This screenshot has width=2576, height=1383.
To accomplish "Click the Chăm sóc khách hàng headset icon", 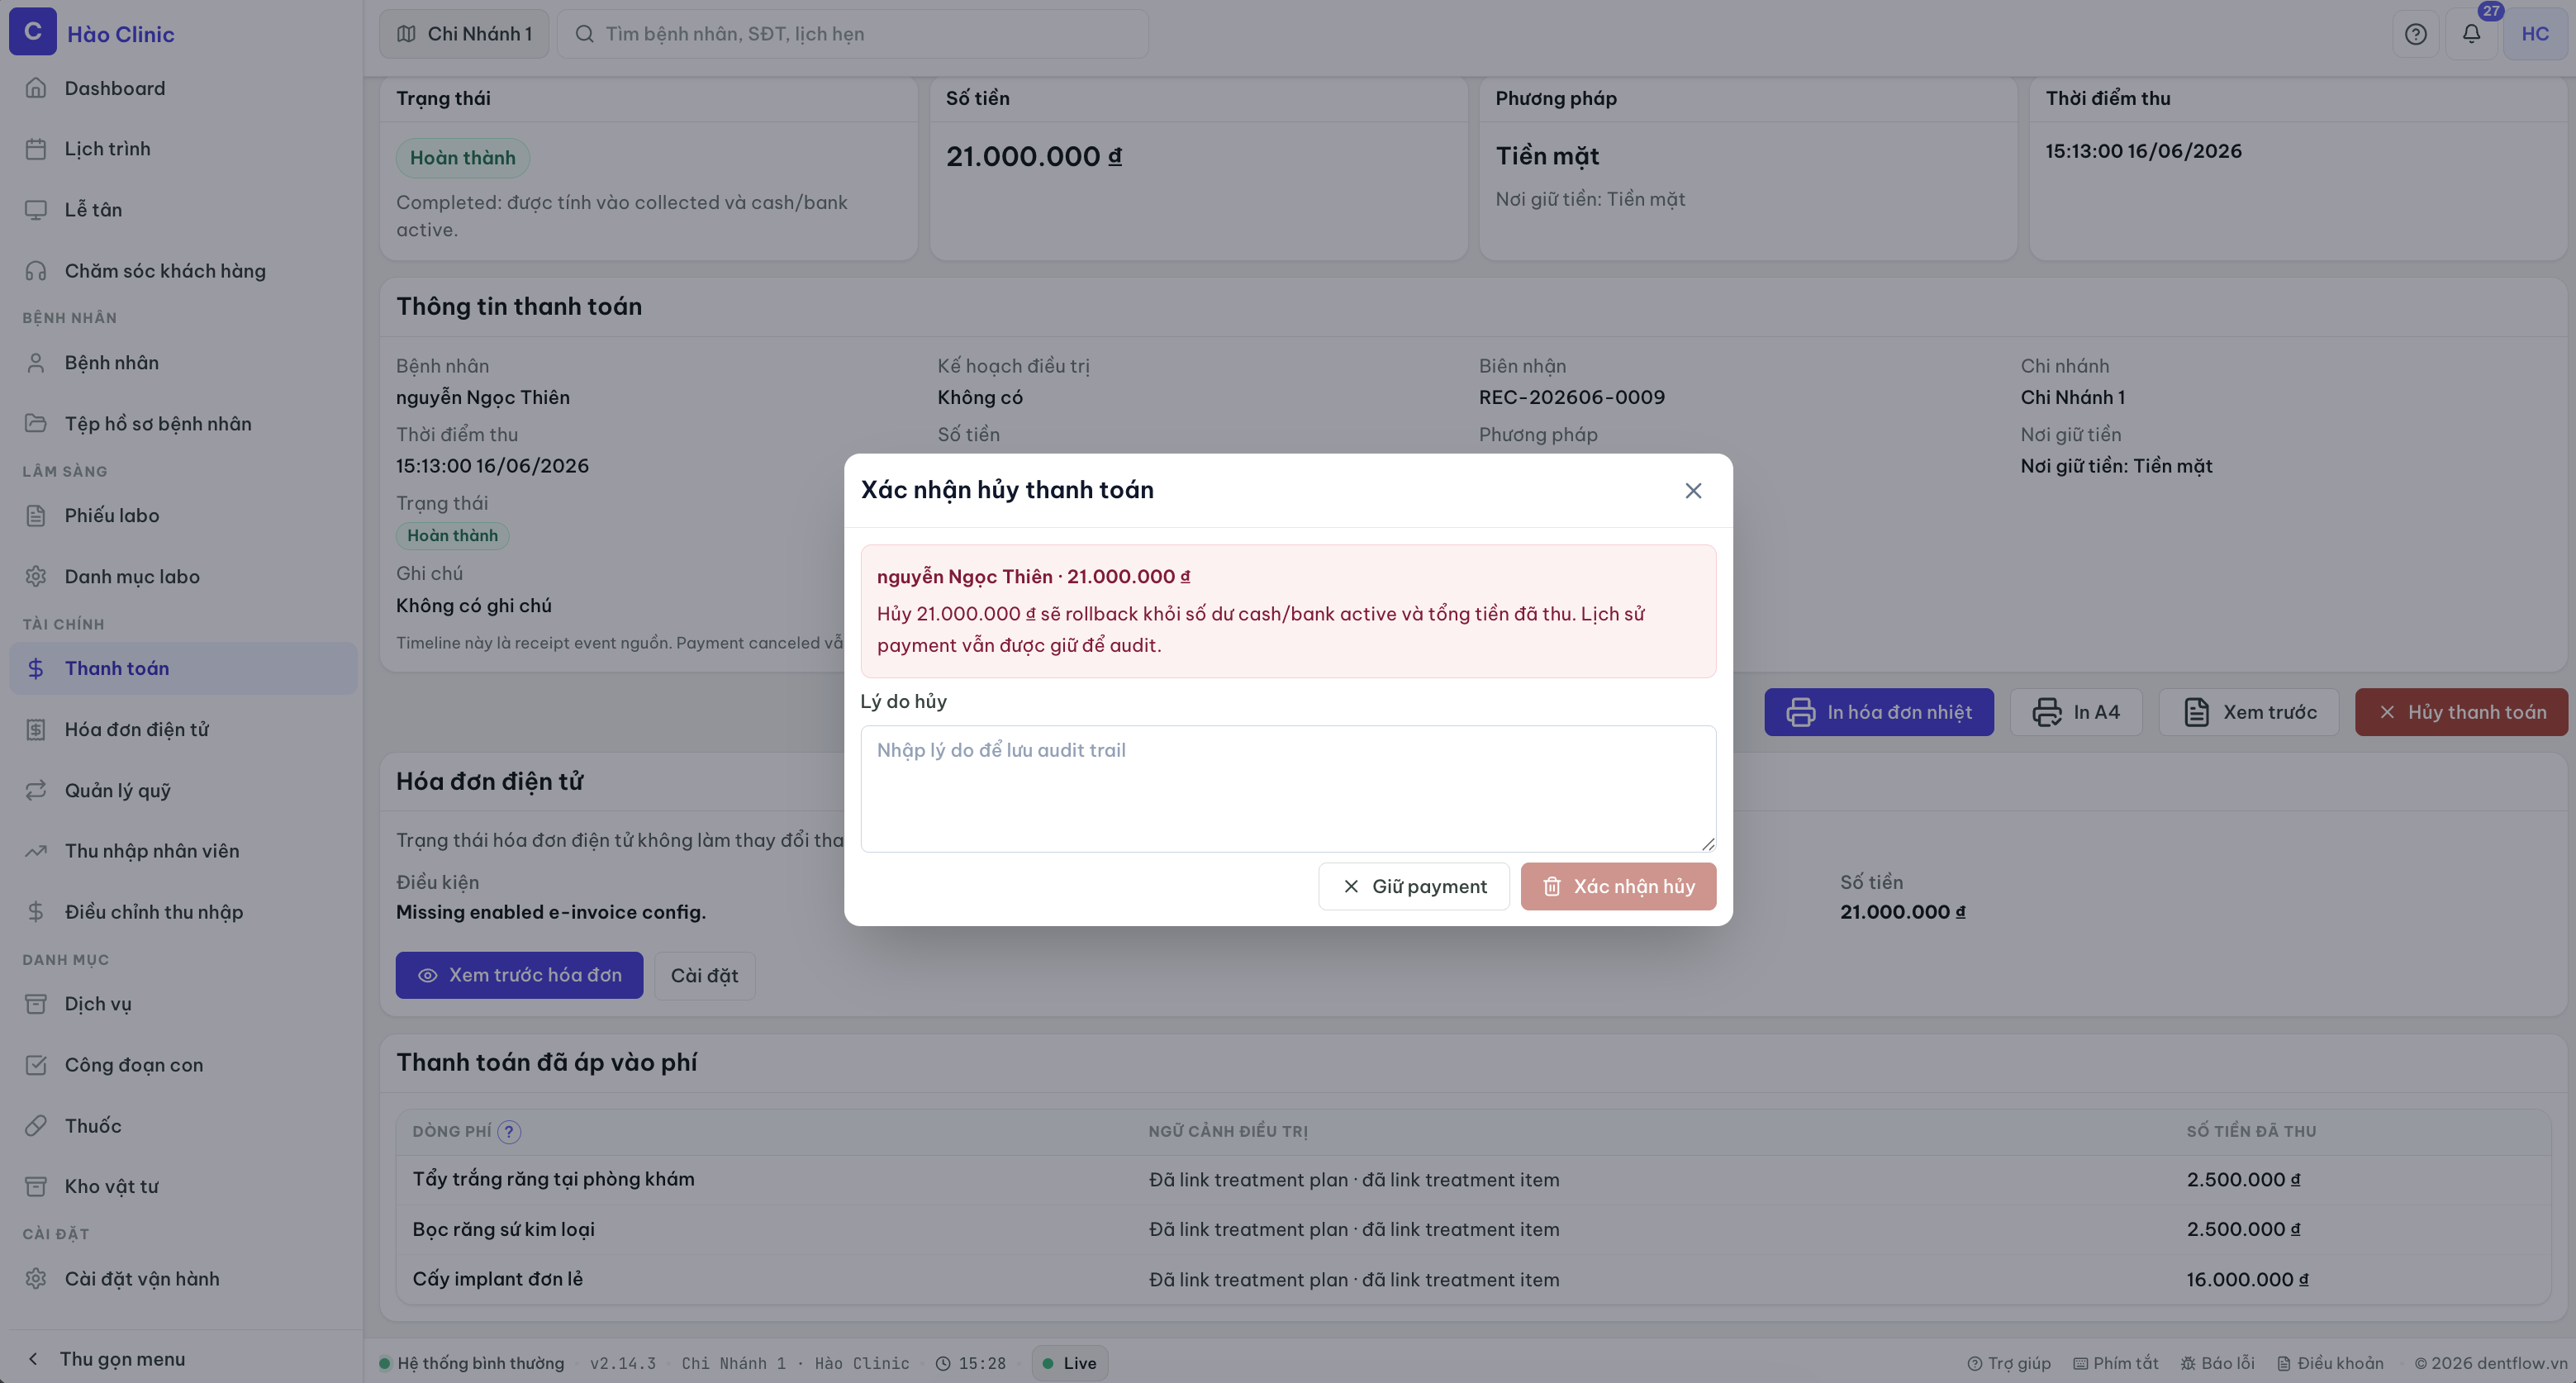I will (36, 271).
